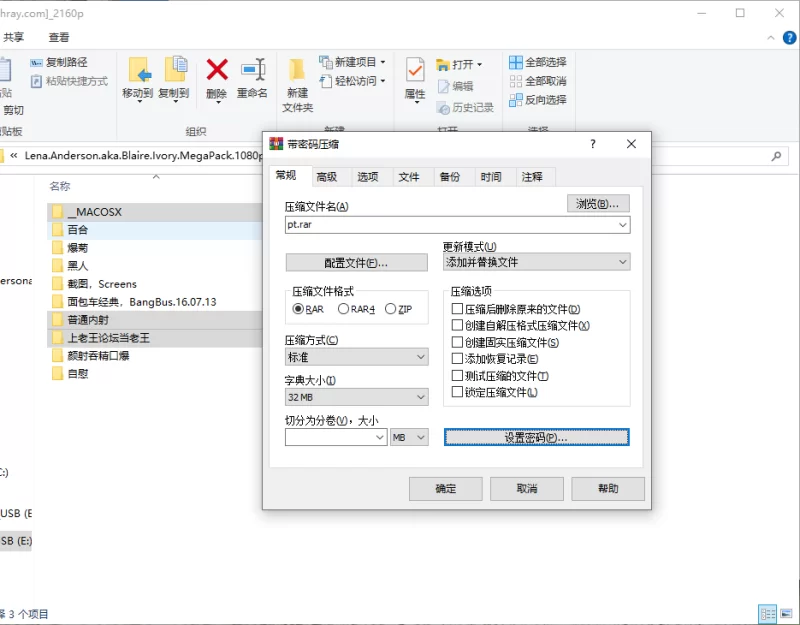Check 压缩后删除原来的文件 option
The height and width of the screenshot is (625, 800).
(x=457, y=309)
